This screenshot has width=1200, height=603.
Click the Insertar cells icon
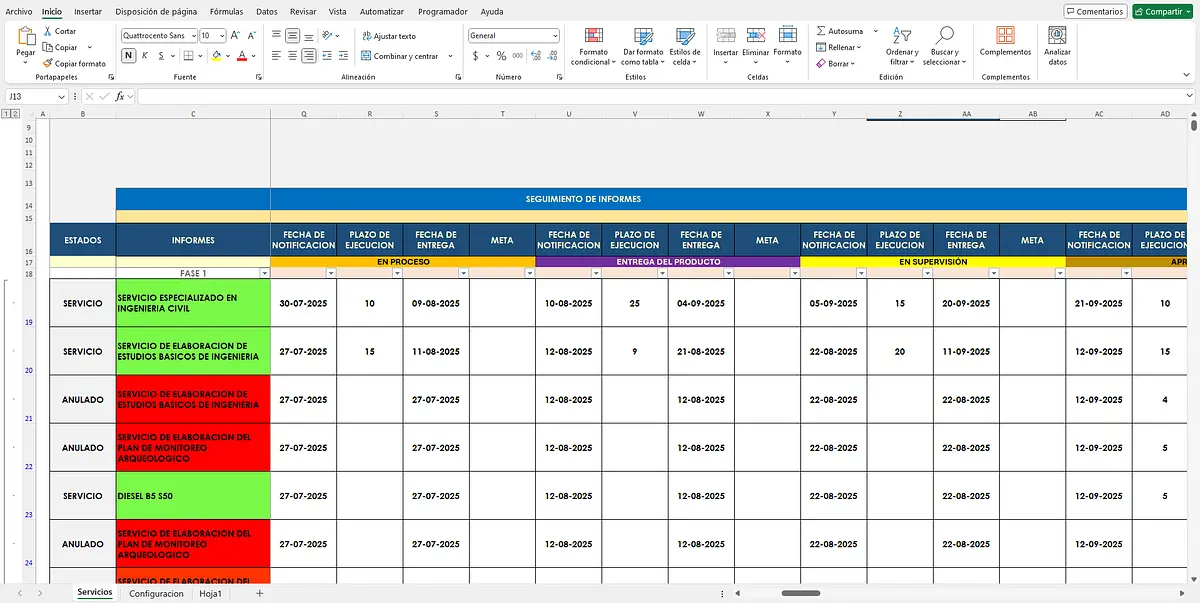click(725, 35)
